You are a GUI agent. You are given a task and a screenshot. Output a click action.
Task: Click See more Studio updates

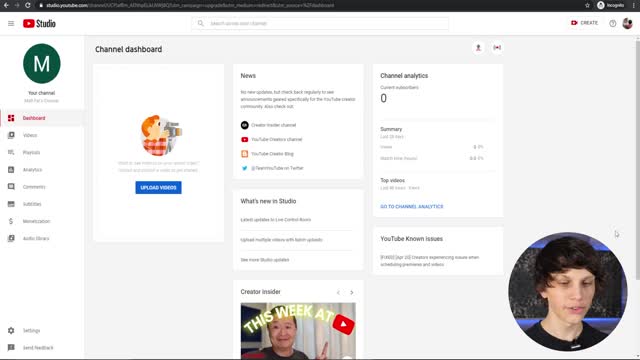click(264, 260)
